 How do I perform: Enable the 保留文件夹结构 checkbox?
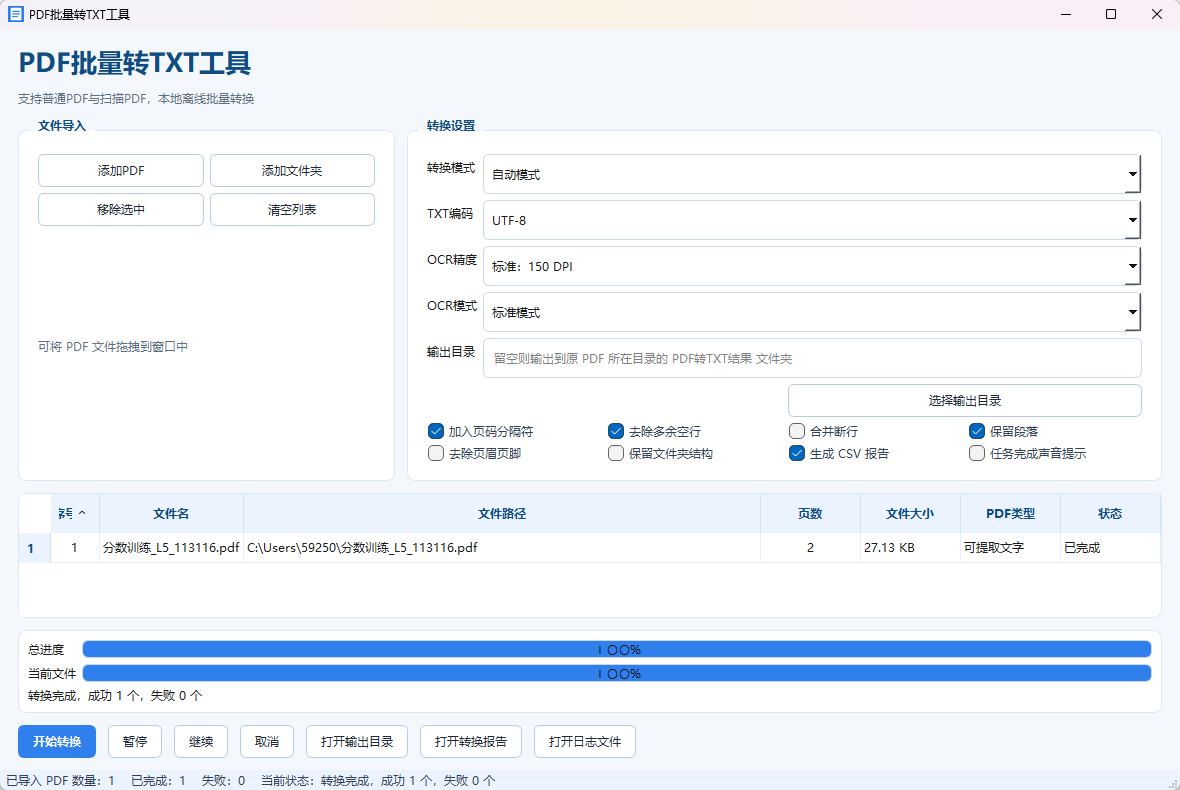click(616, 453)
